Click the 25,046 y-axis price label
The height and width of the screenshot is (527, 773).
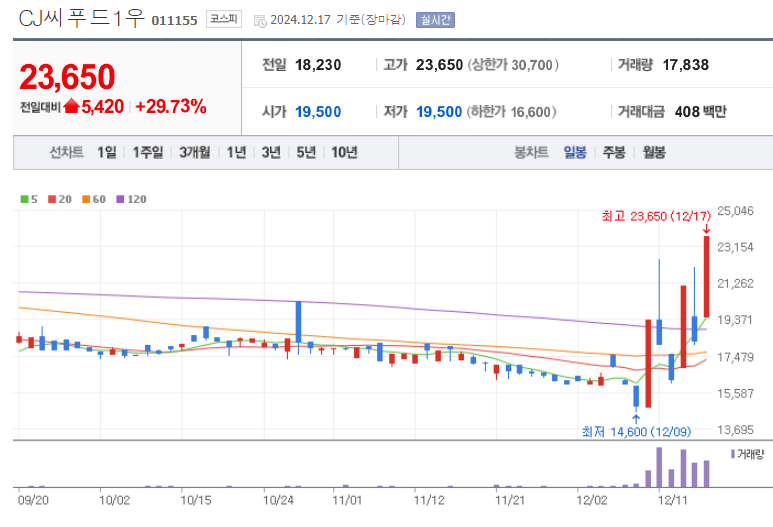[x=736, y=211]
